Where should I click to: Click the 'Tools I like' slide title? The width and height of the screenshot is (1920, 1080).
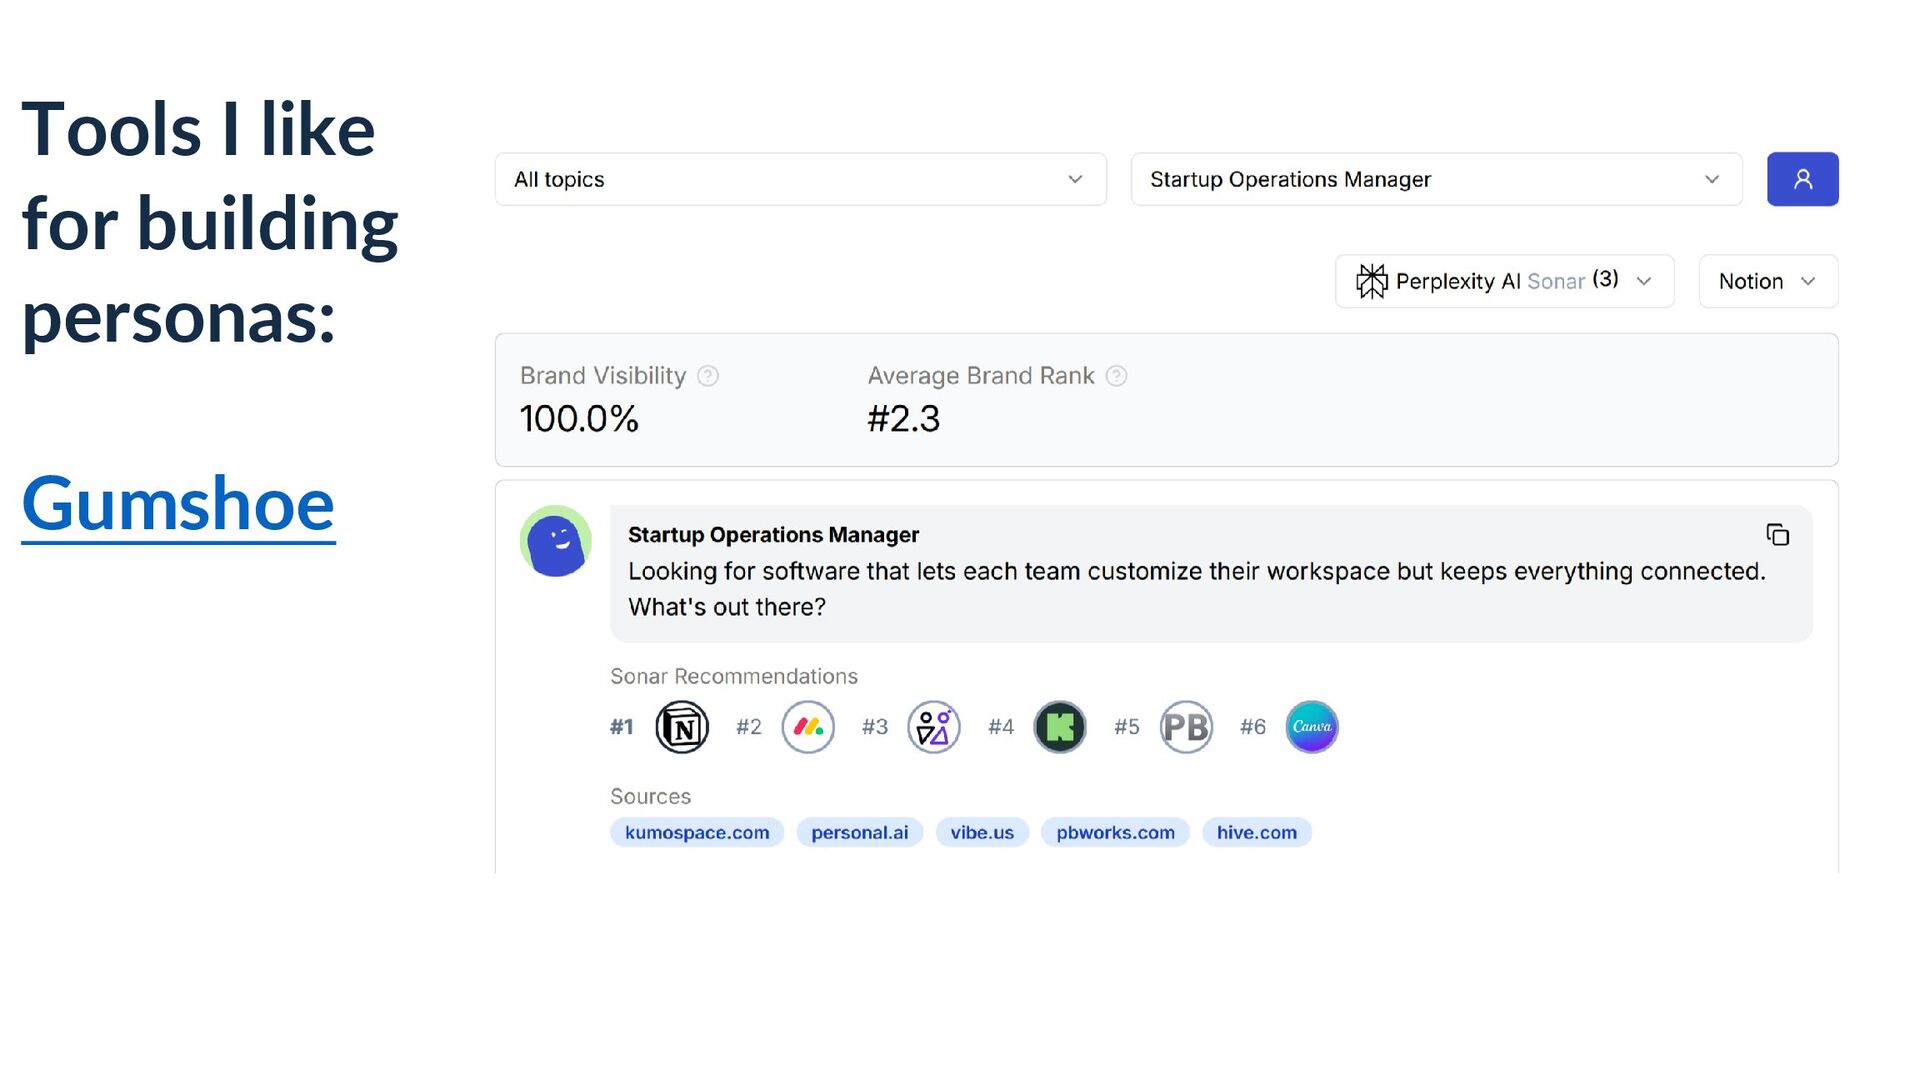click(x=210, y=222)
